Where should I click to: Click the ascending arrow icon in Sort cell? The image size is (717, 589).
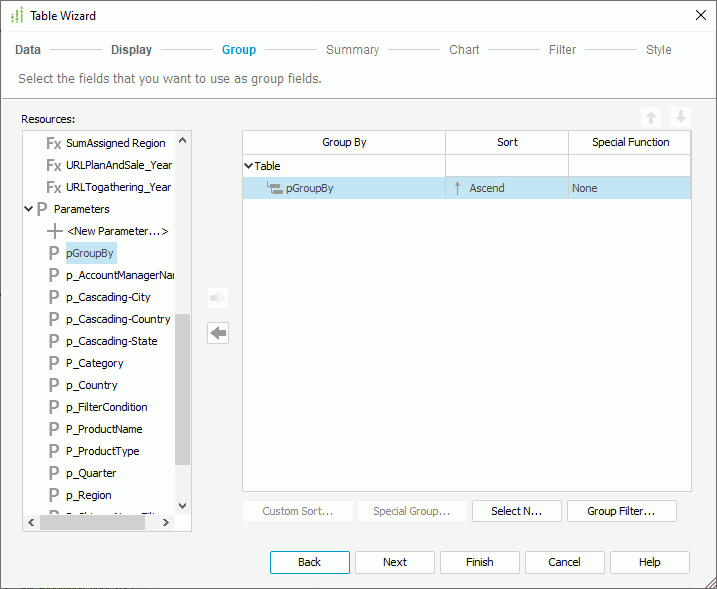tap(457, 188)
